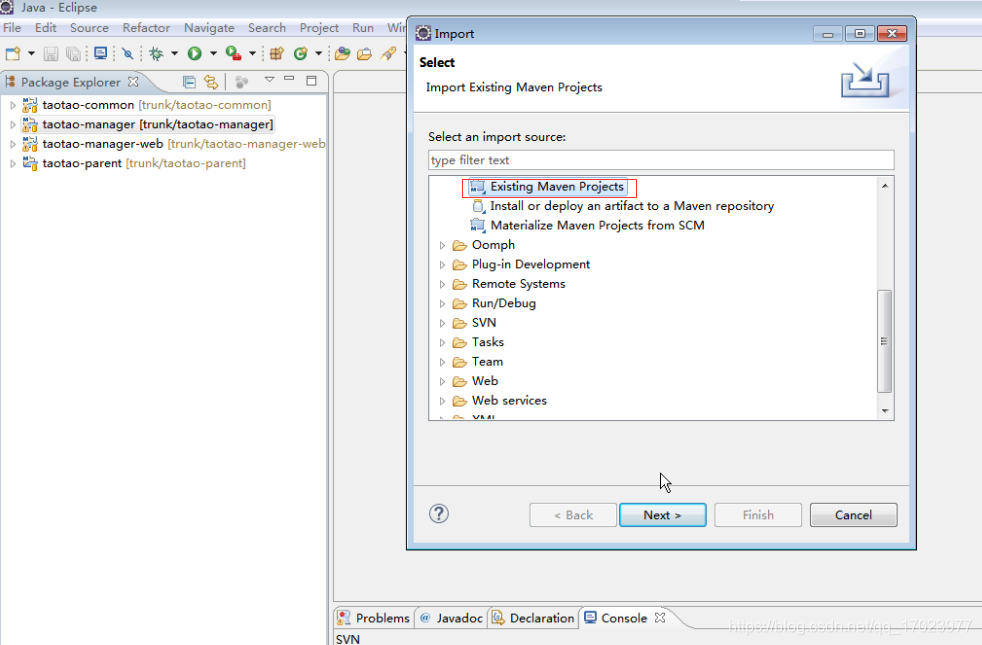Viewport: 982px width, 645px height.
Task: Open the Project menu
Action: pyautogui.click(x=319, y=28)
